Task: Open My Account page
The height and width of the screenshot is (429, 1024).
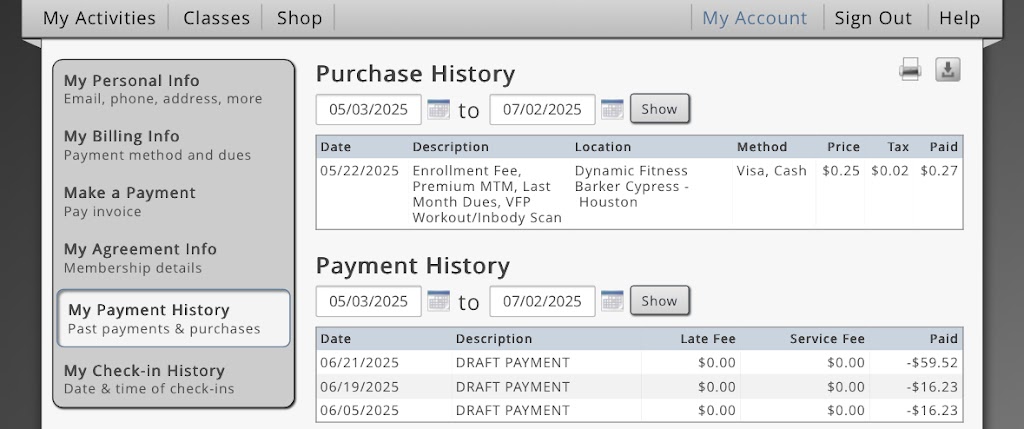Action: tap(754, 18)
